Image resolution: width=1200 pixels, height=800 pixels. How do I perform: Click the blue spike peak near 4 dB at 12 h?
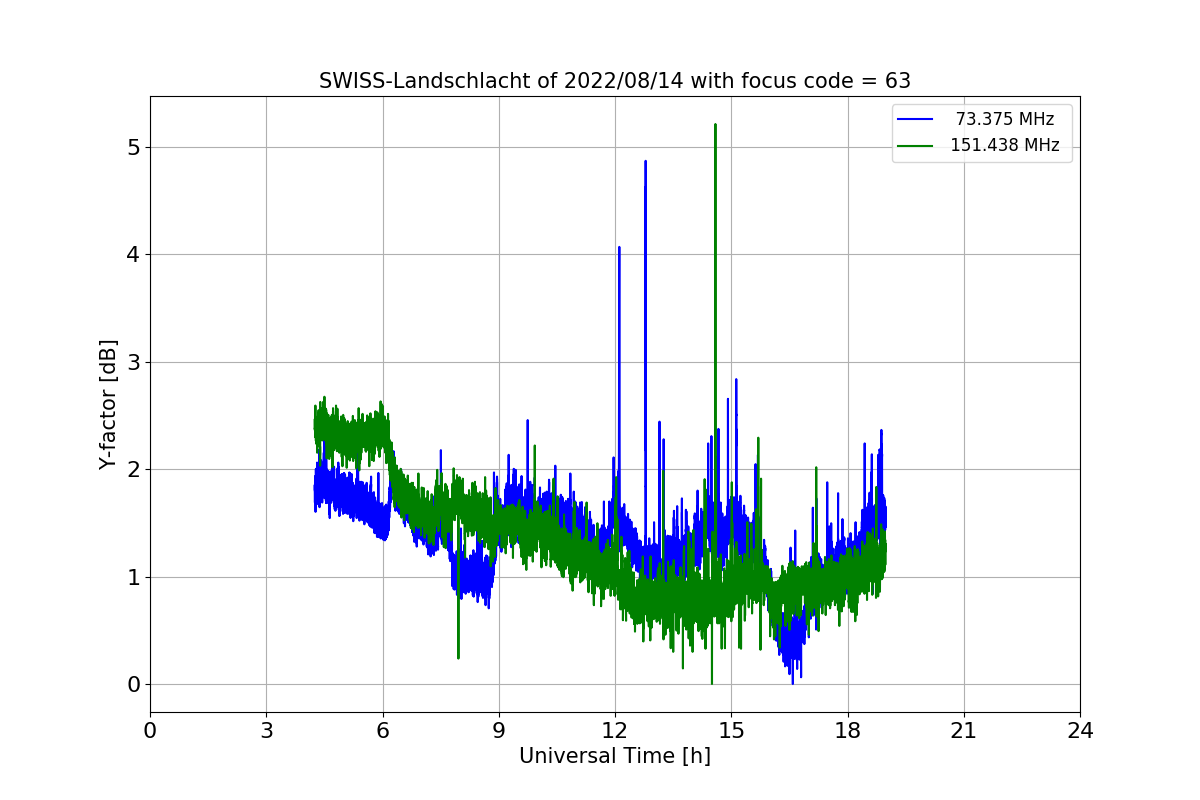619,248
